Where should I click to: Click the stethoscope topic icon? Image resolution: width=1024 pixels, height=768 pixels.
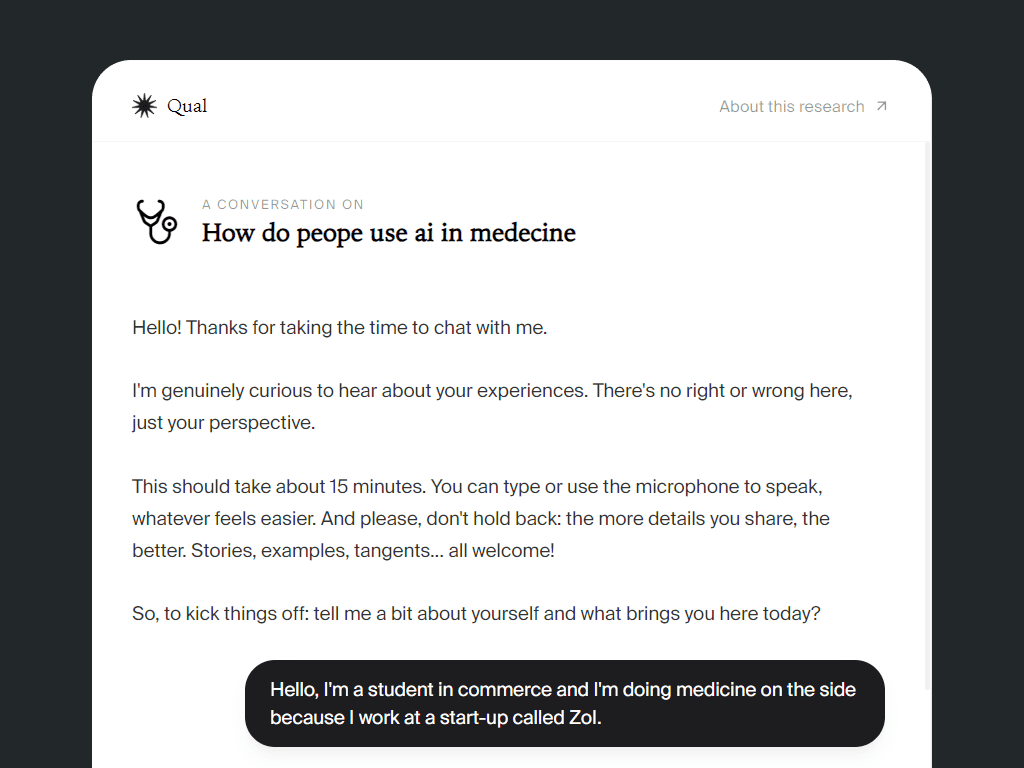(156, 221)
